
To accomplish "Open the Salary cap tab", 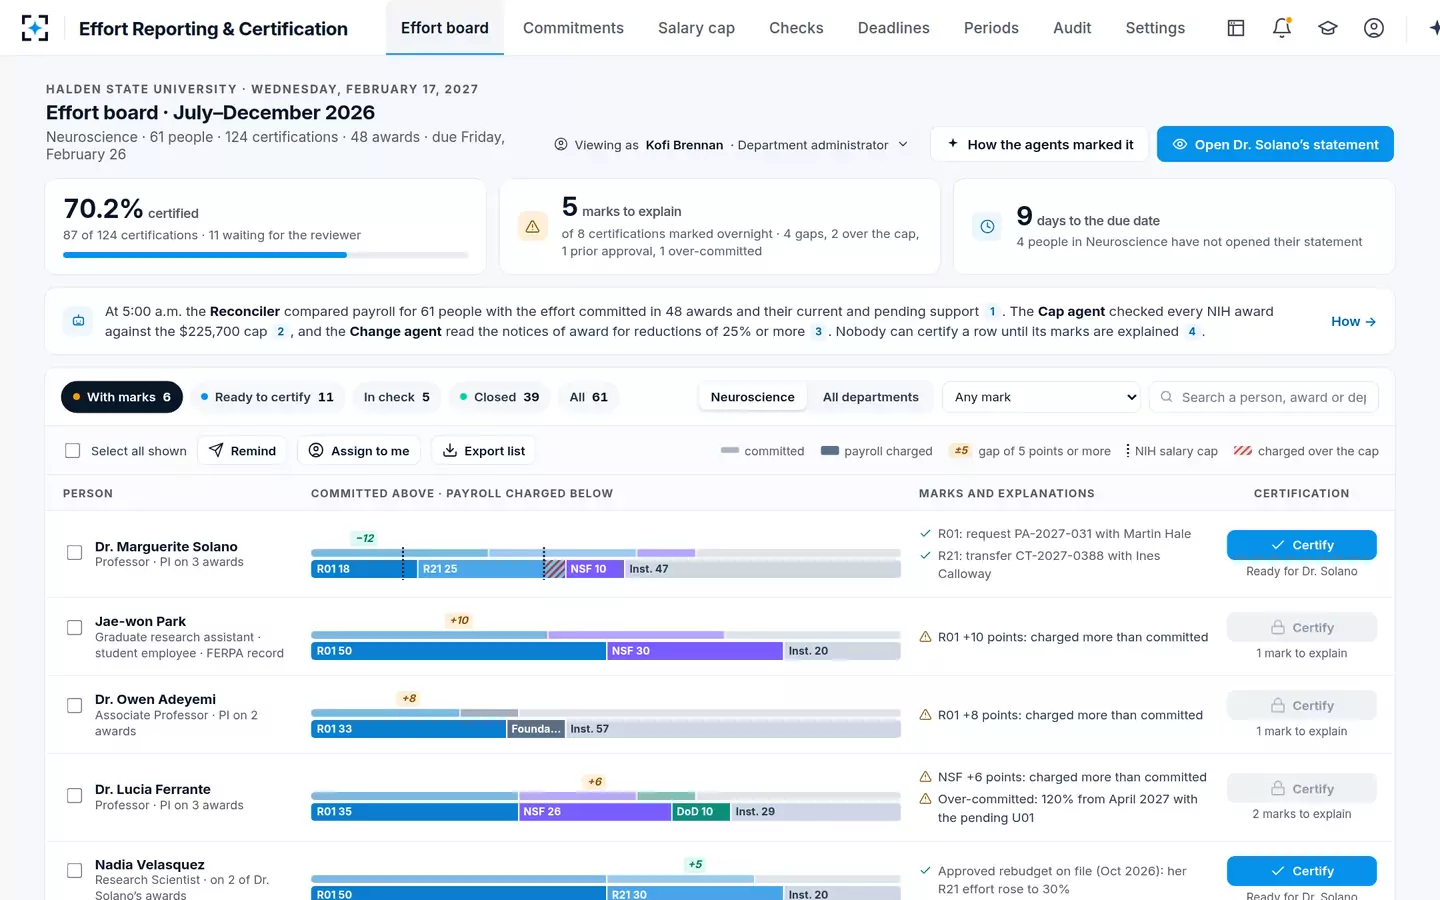I will 696,28.
